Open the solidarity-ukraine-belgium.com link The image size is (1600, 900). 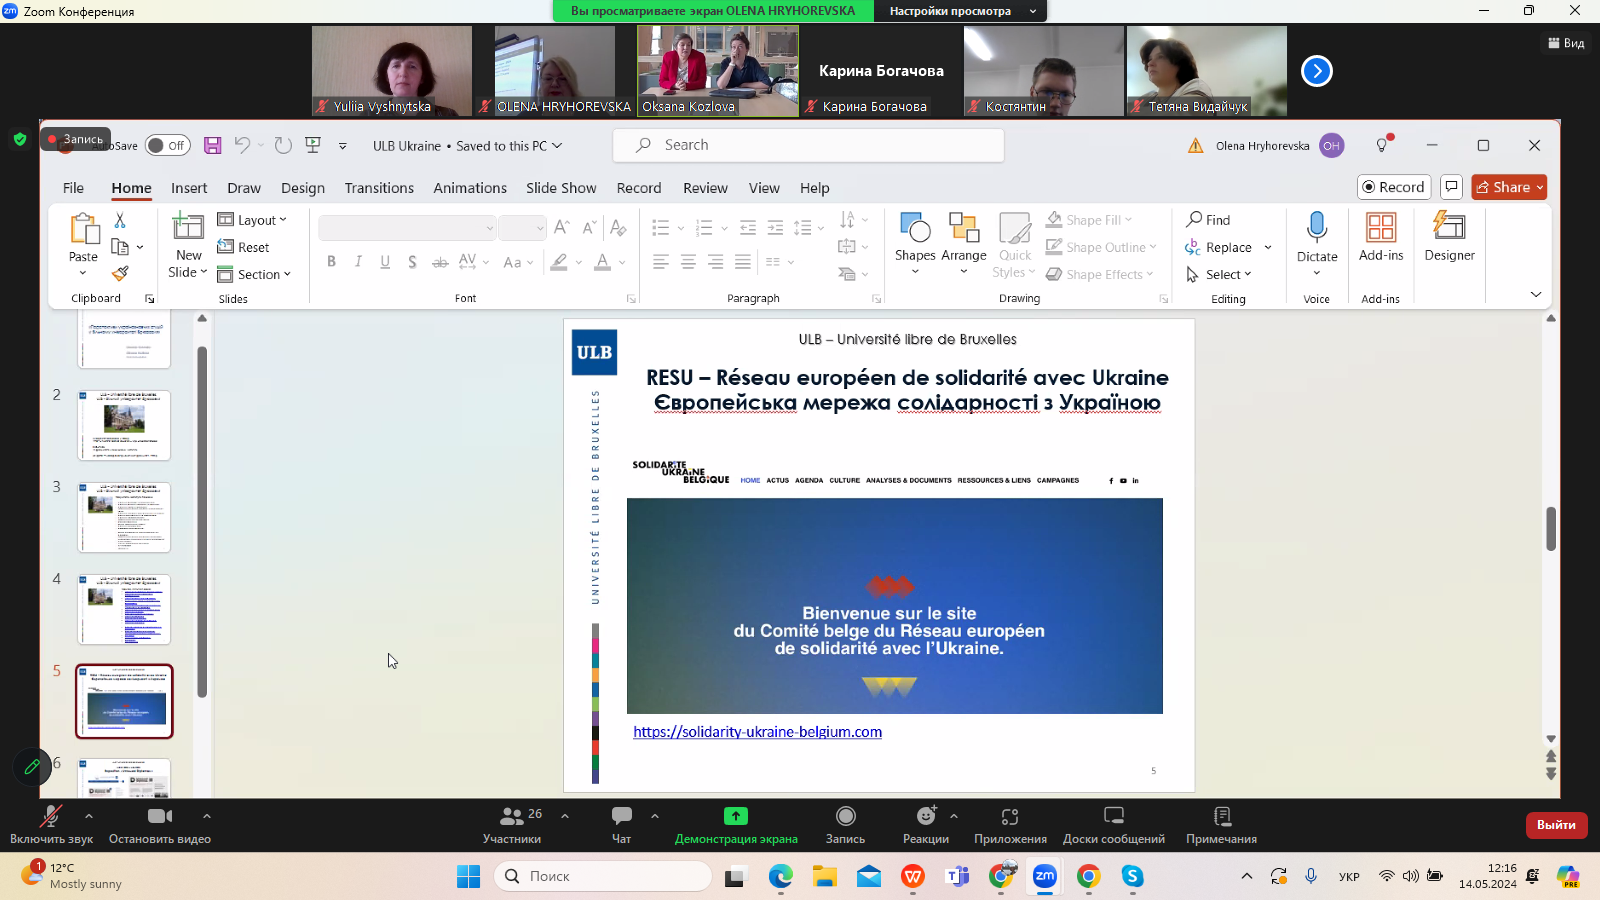757,732
